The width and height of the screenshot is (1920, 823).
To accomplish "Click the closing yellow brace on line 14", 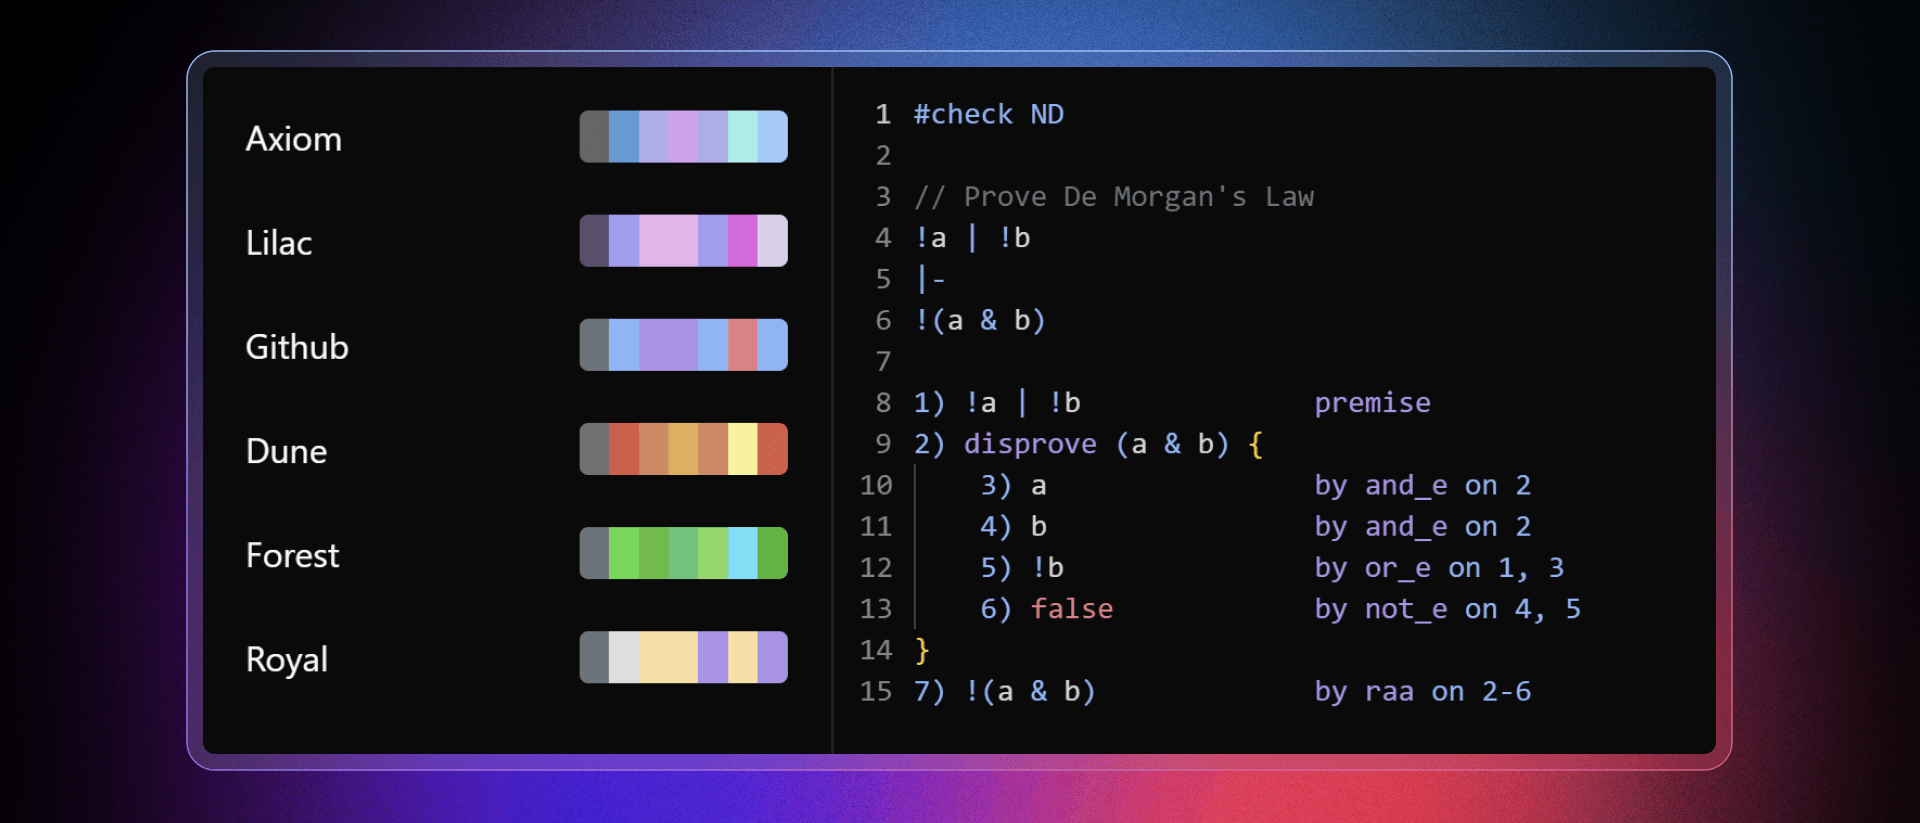I will [x=922, y=650].
